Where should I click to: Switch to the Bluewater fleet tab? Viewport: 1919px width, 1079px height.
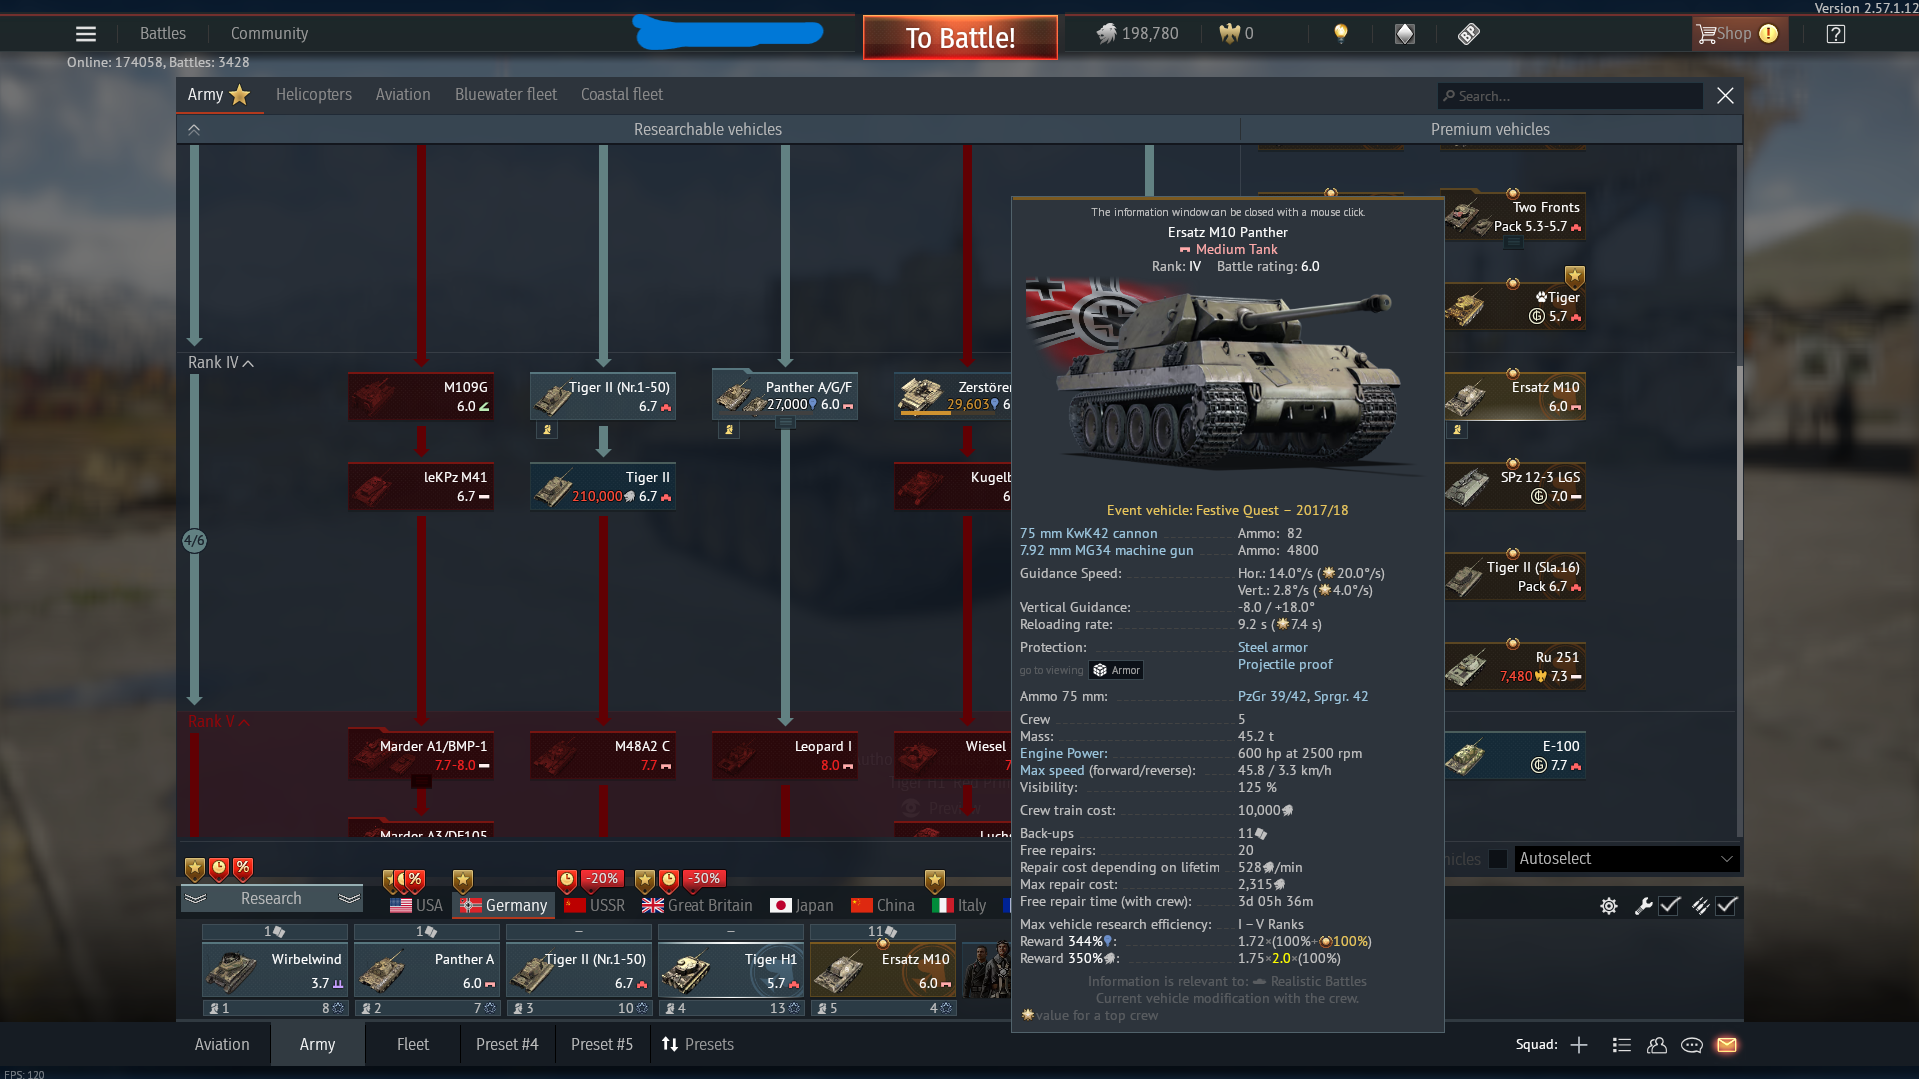[506, 95]
